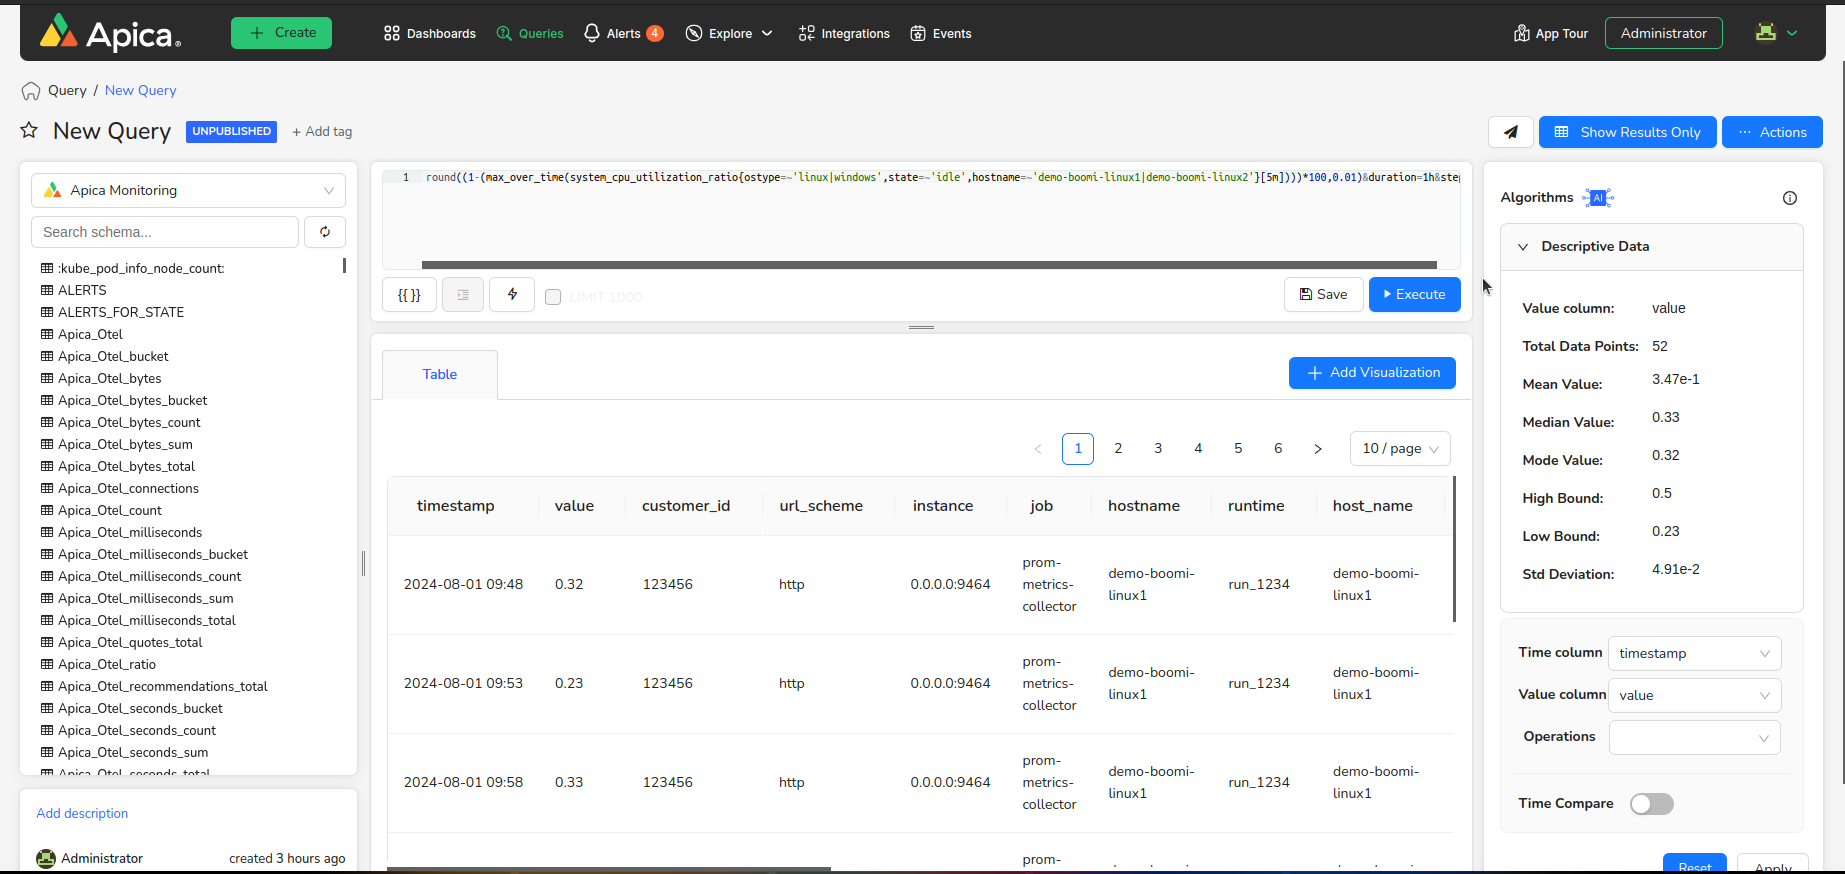Image resolution: width=1845 pixels, height=874 pixels.
Task: Click the paper plane publish icon
Action: coord(1510,132)
